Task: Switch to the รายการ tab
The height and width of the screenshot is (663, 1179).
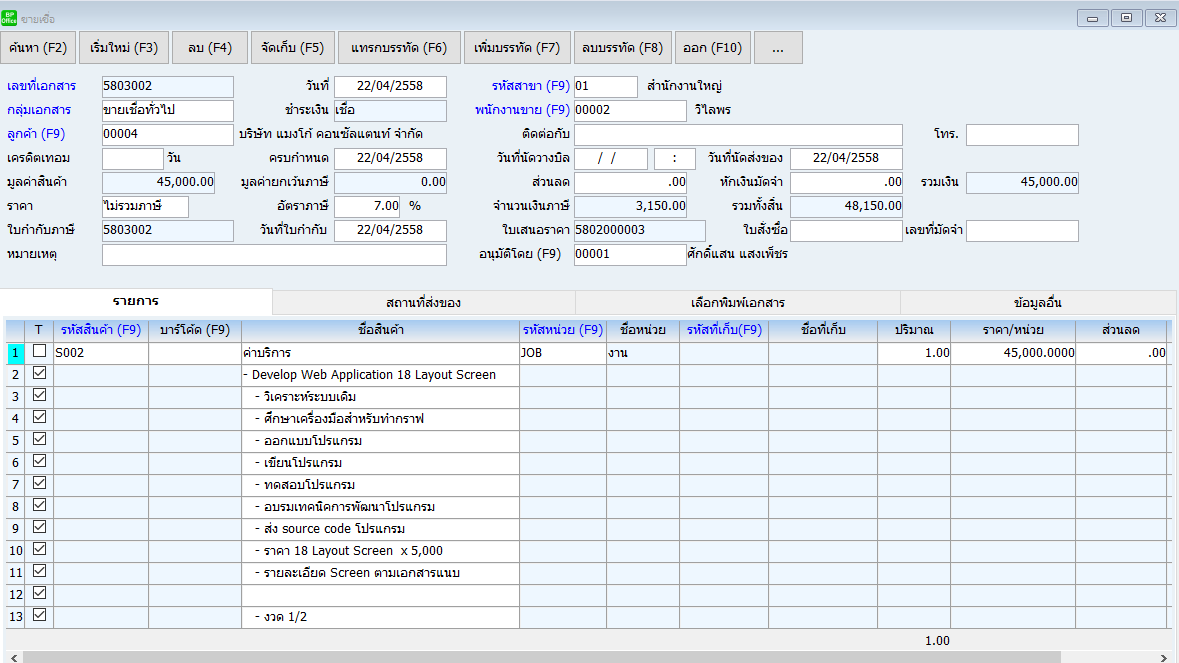Action: (136, 301)
